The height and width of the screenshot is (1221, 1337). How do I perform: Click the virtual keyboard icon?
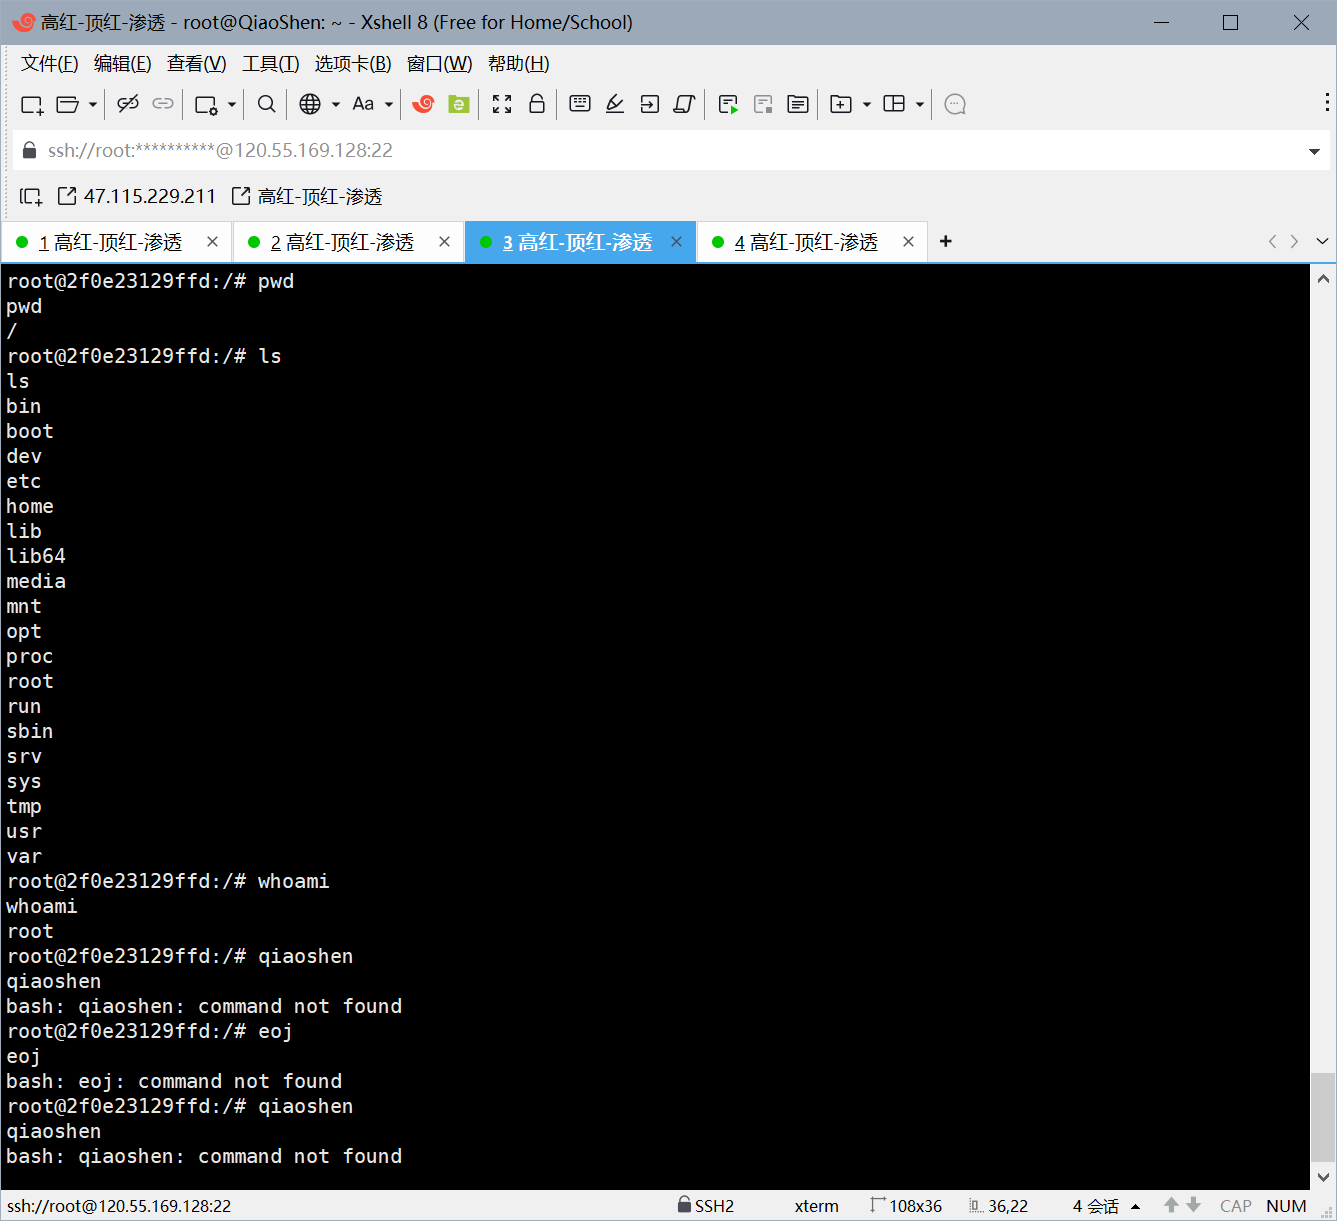580,104
